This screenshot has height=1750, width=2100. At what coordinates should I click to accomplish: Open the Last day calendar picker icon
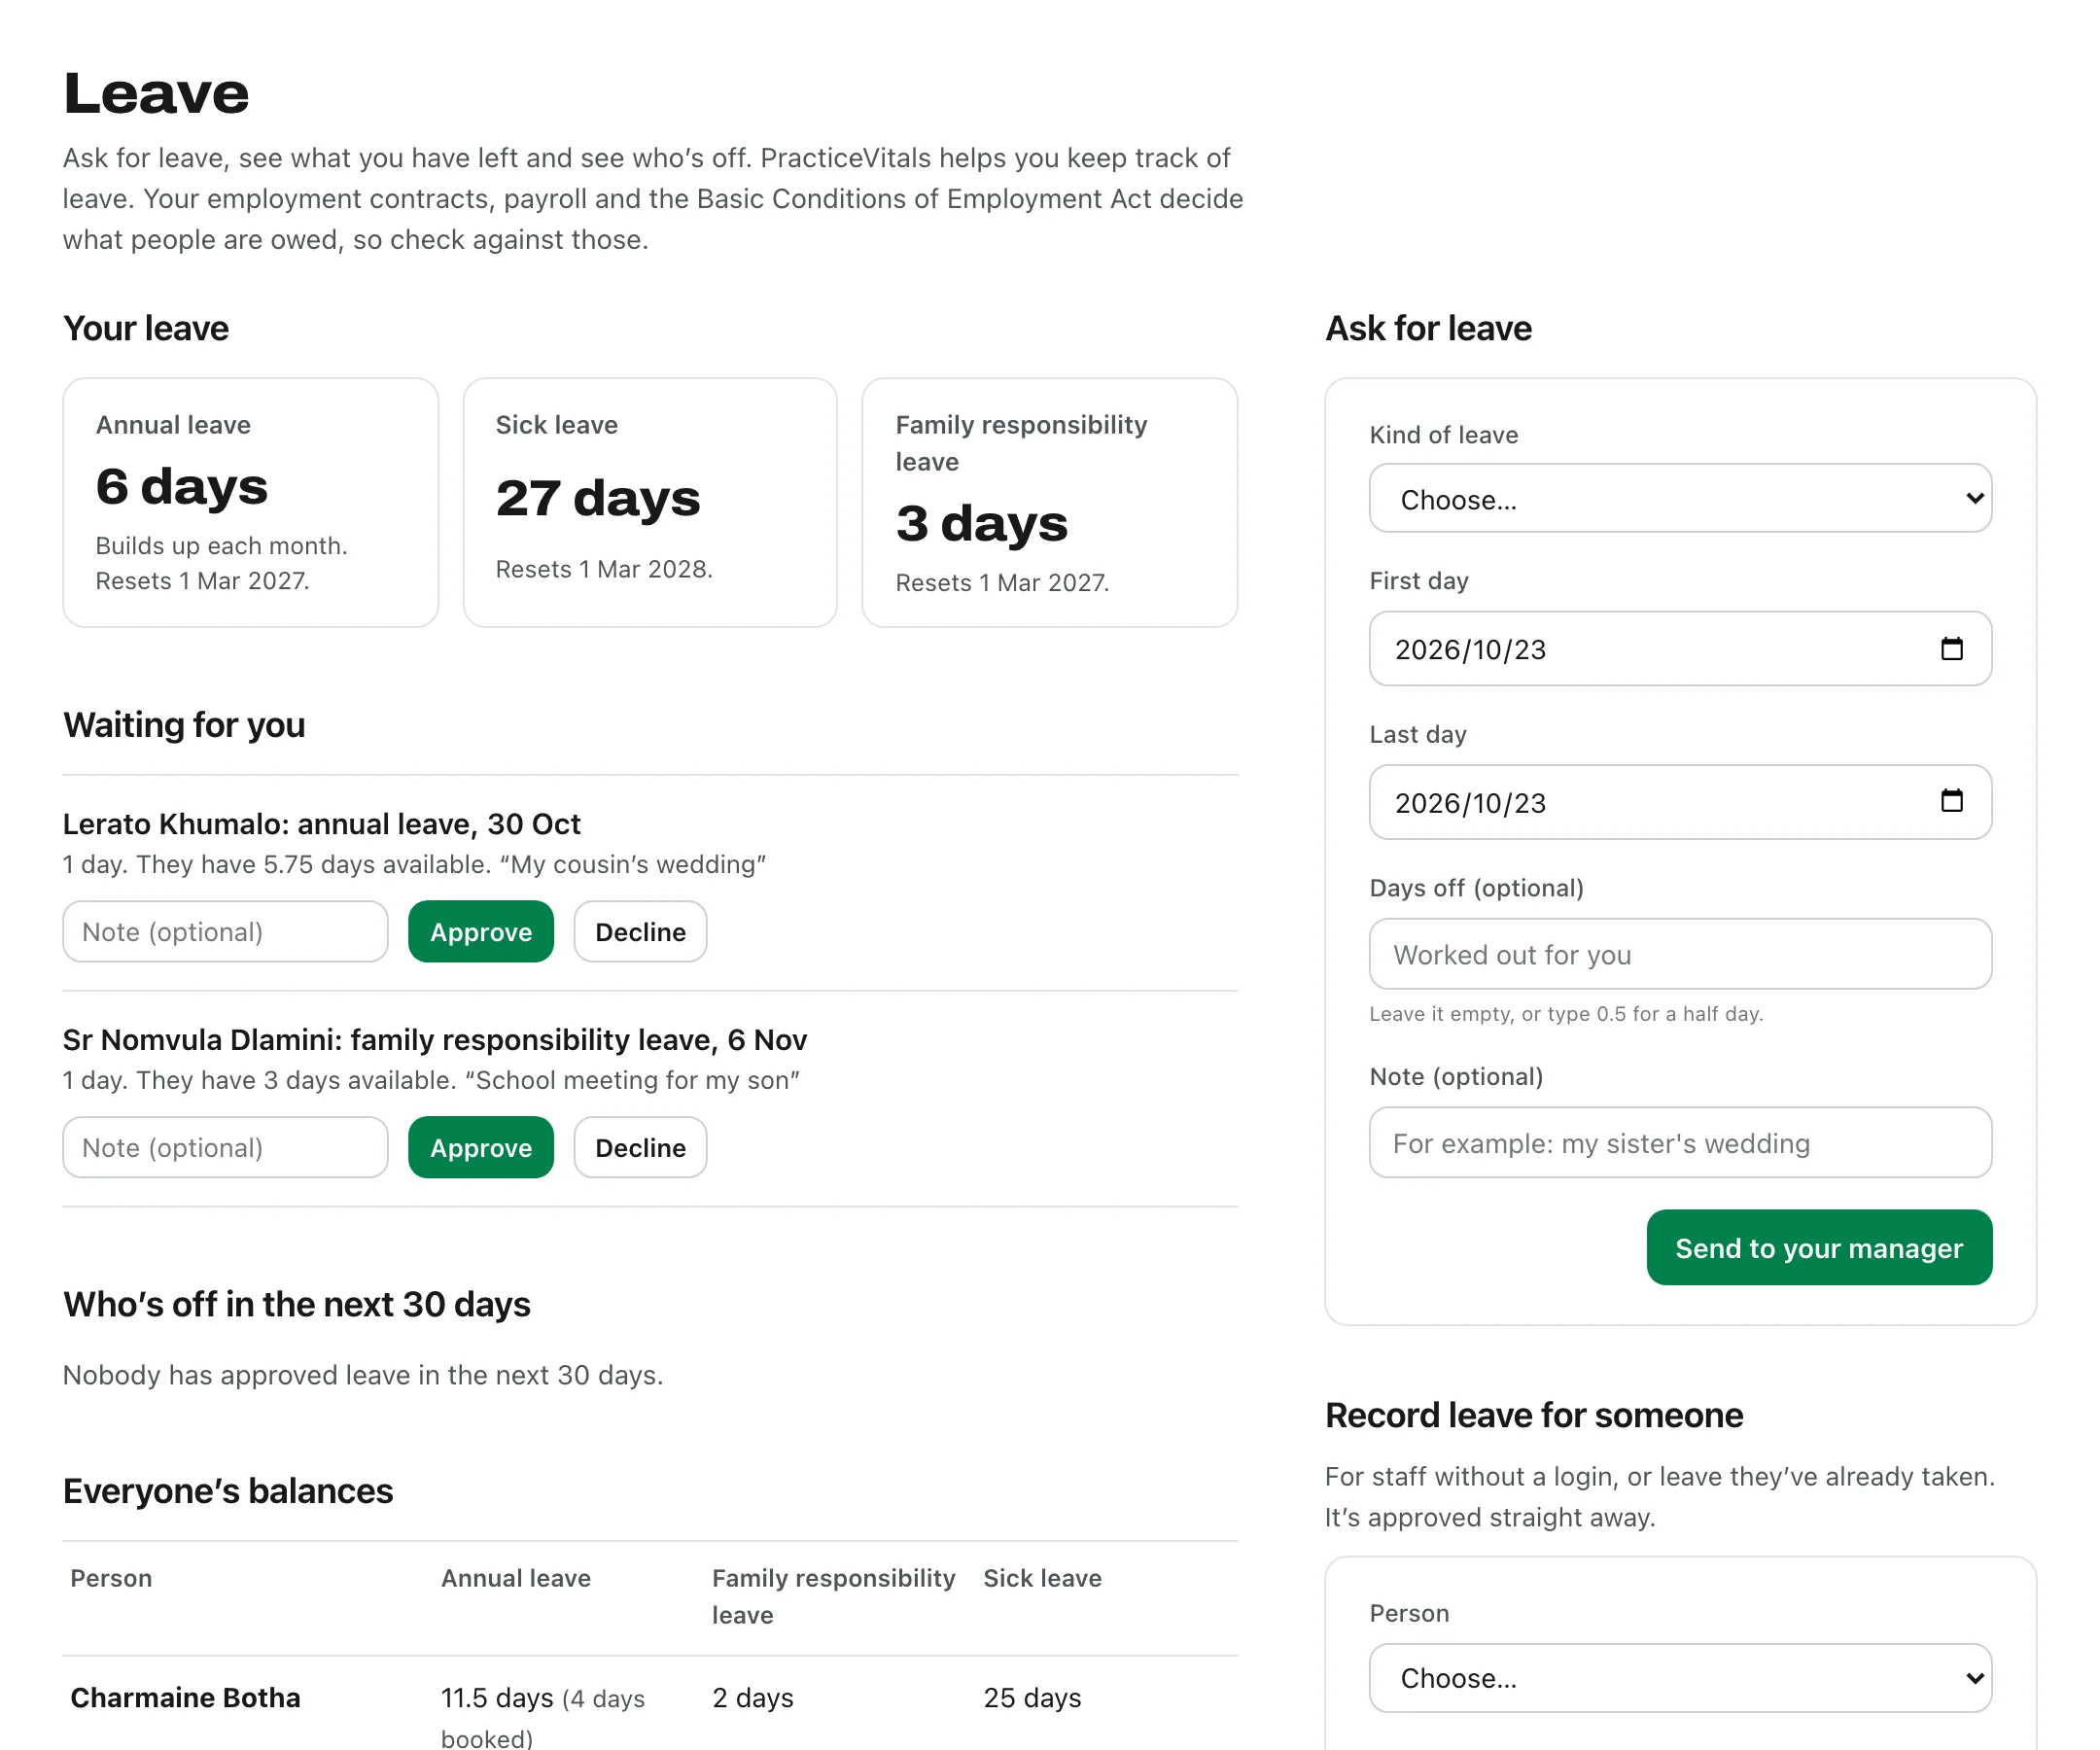(x=1951, y=802)
